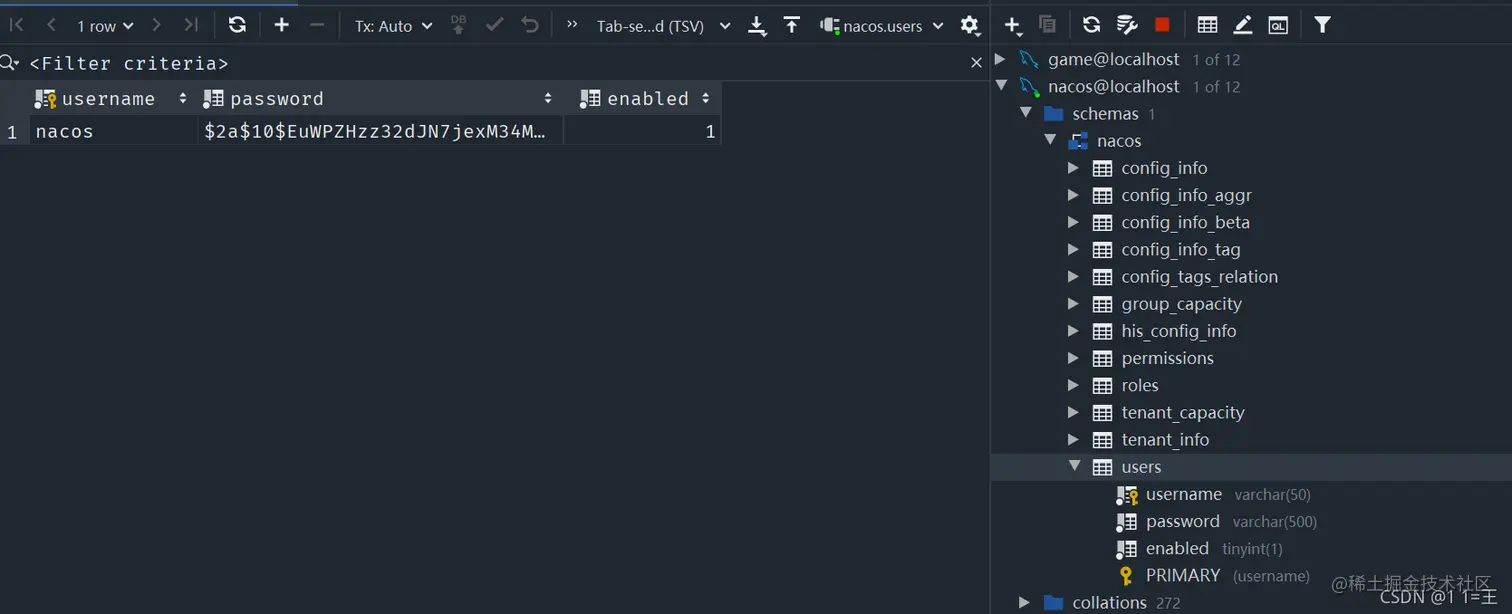Open the nacos.users target dropdown
1512x614 pixels.
[882, 26]
